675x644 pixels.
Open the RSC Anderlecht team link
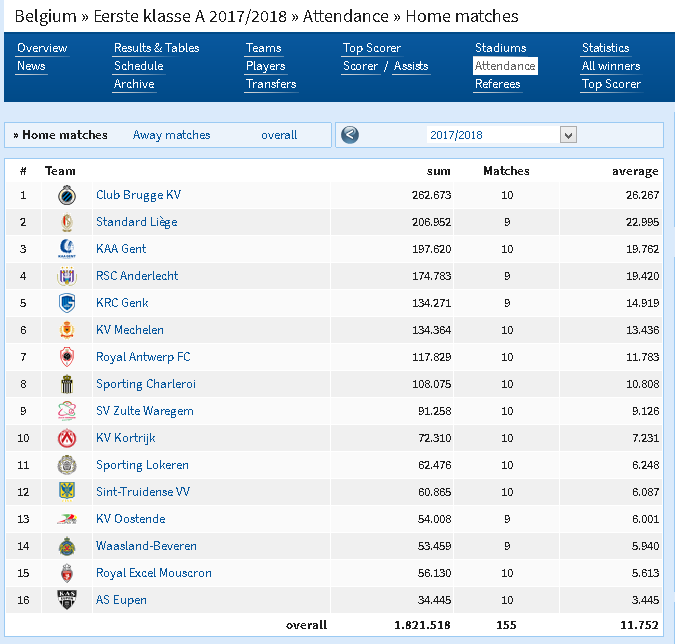click(137, 276)
